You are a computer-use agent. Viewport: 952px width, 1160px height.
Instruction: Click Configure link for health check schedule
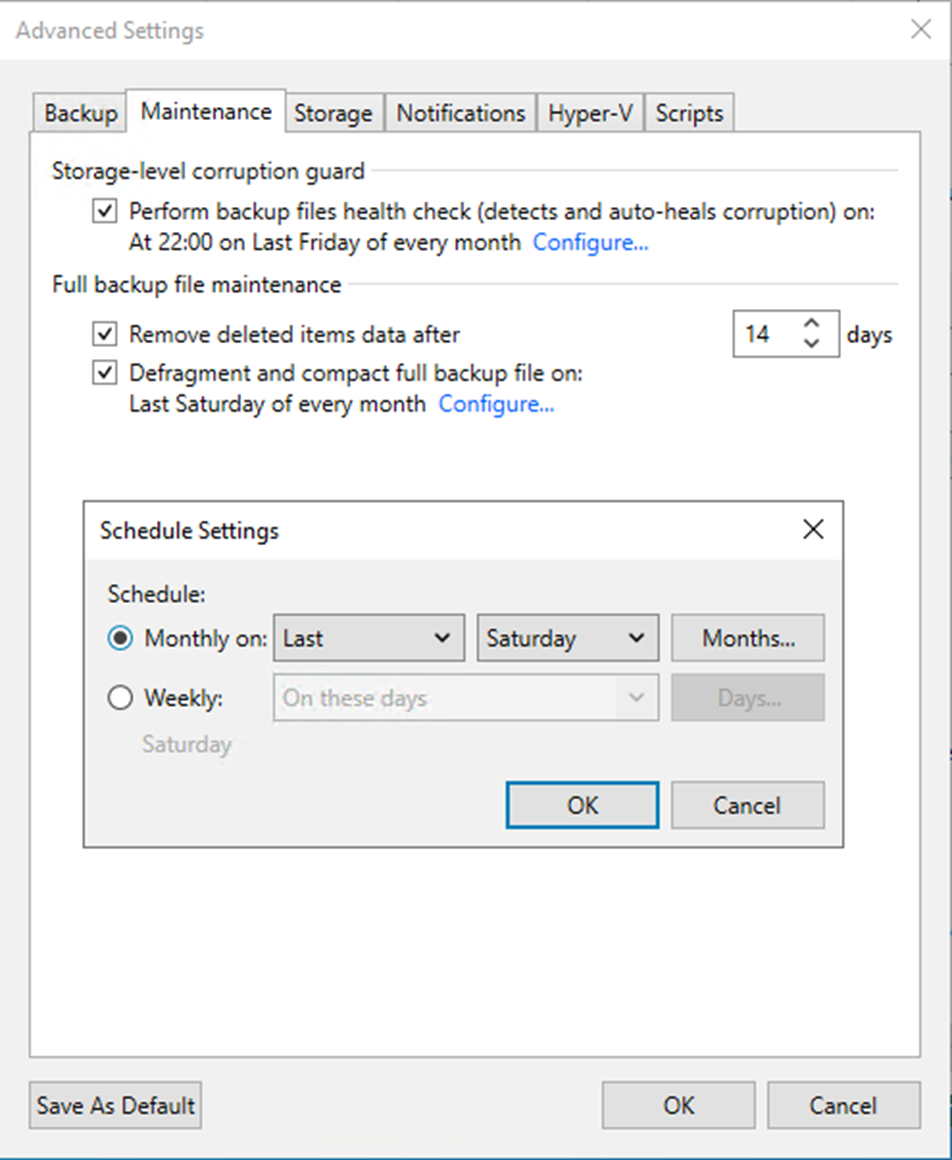590,243
